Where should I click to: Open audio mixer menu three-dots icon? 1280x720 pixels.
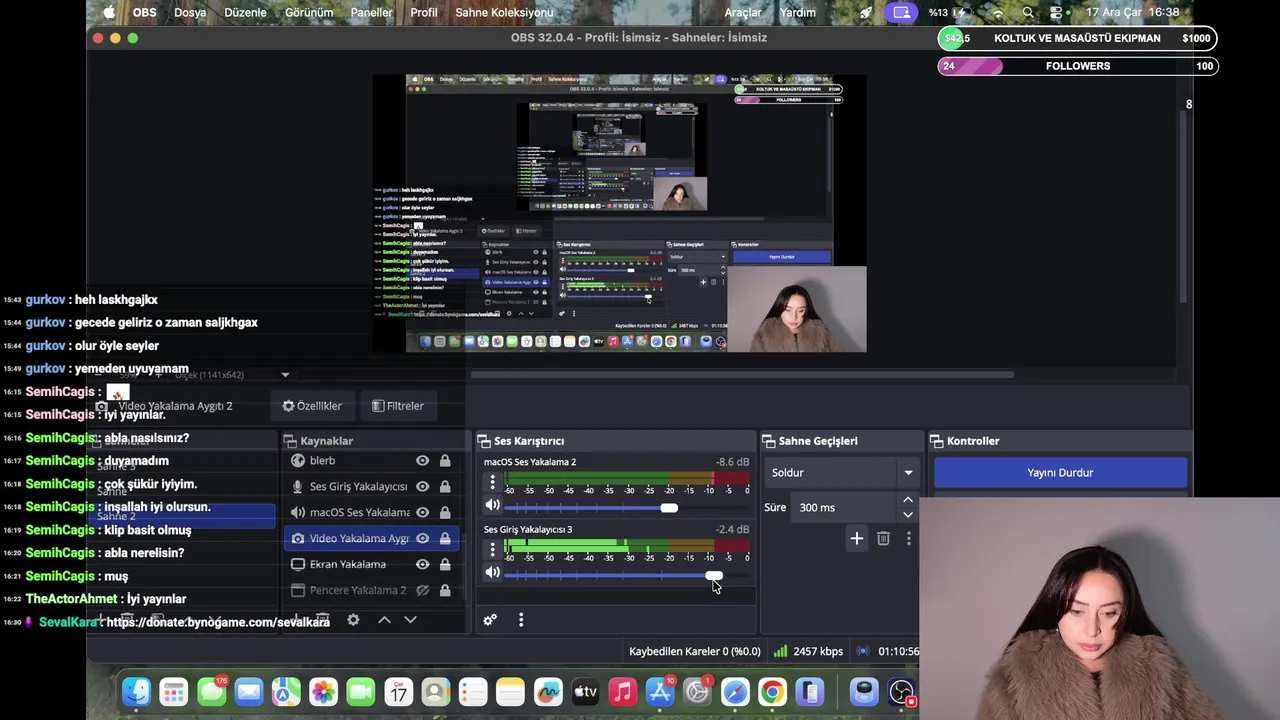[521, 620]
